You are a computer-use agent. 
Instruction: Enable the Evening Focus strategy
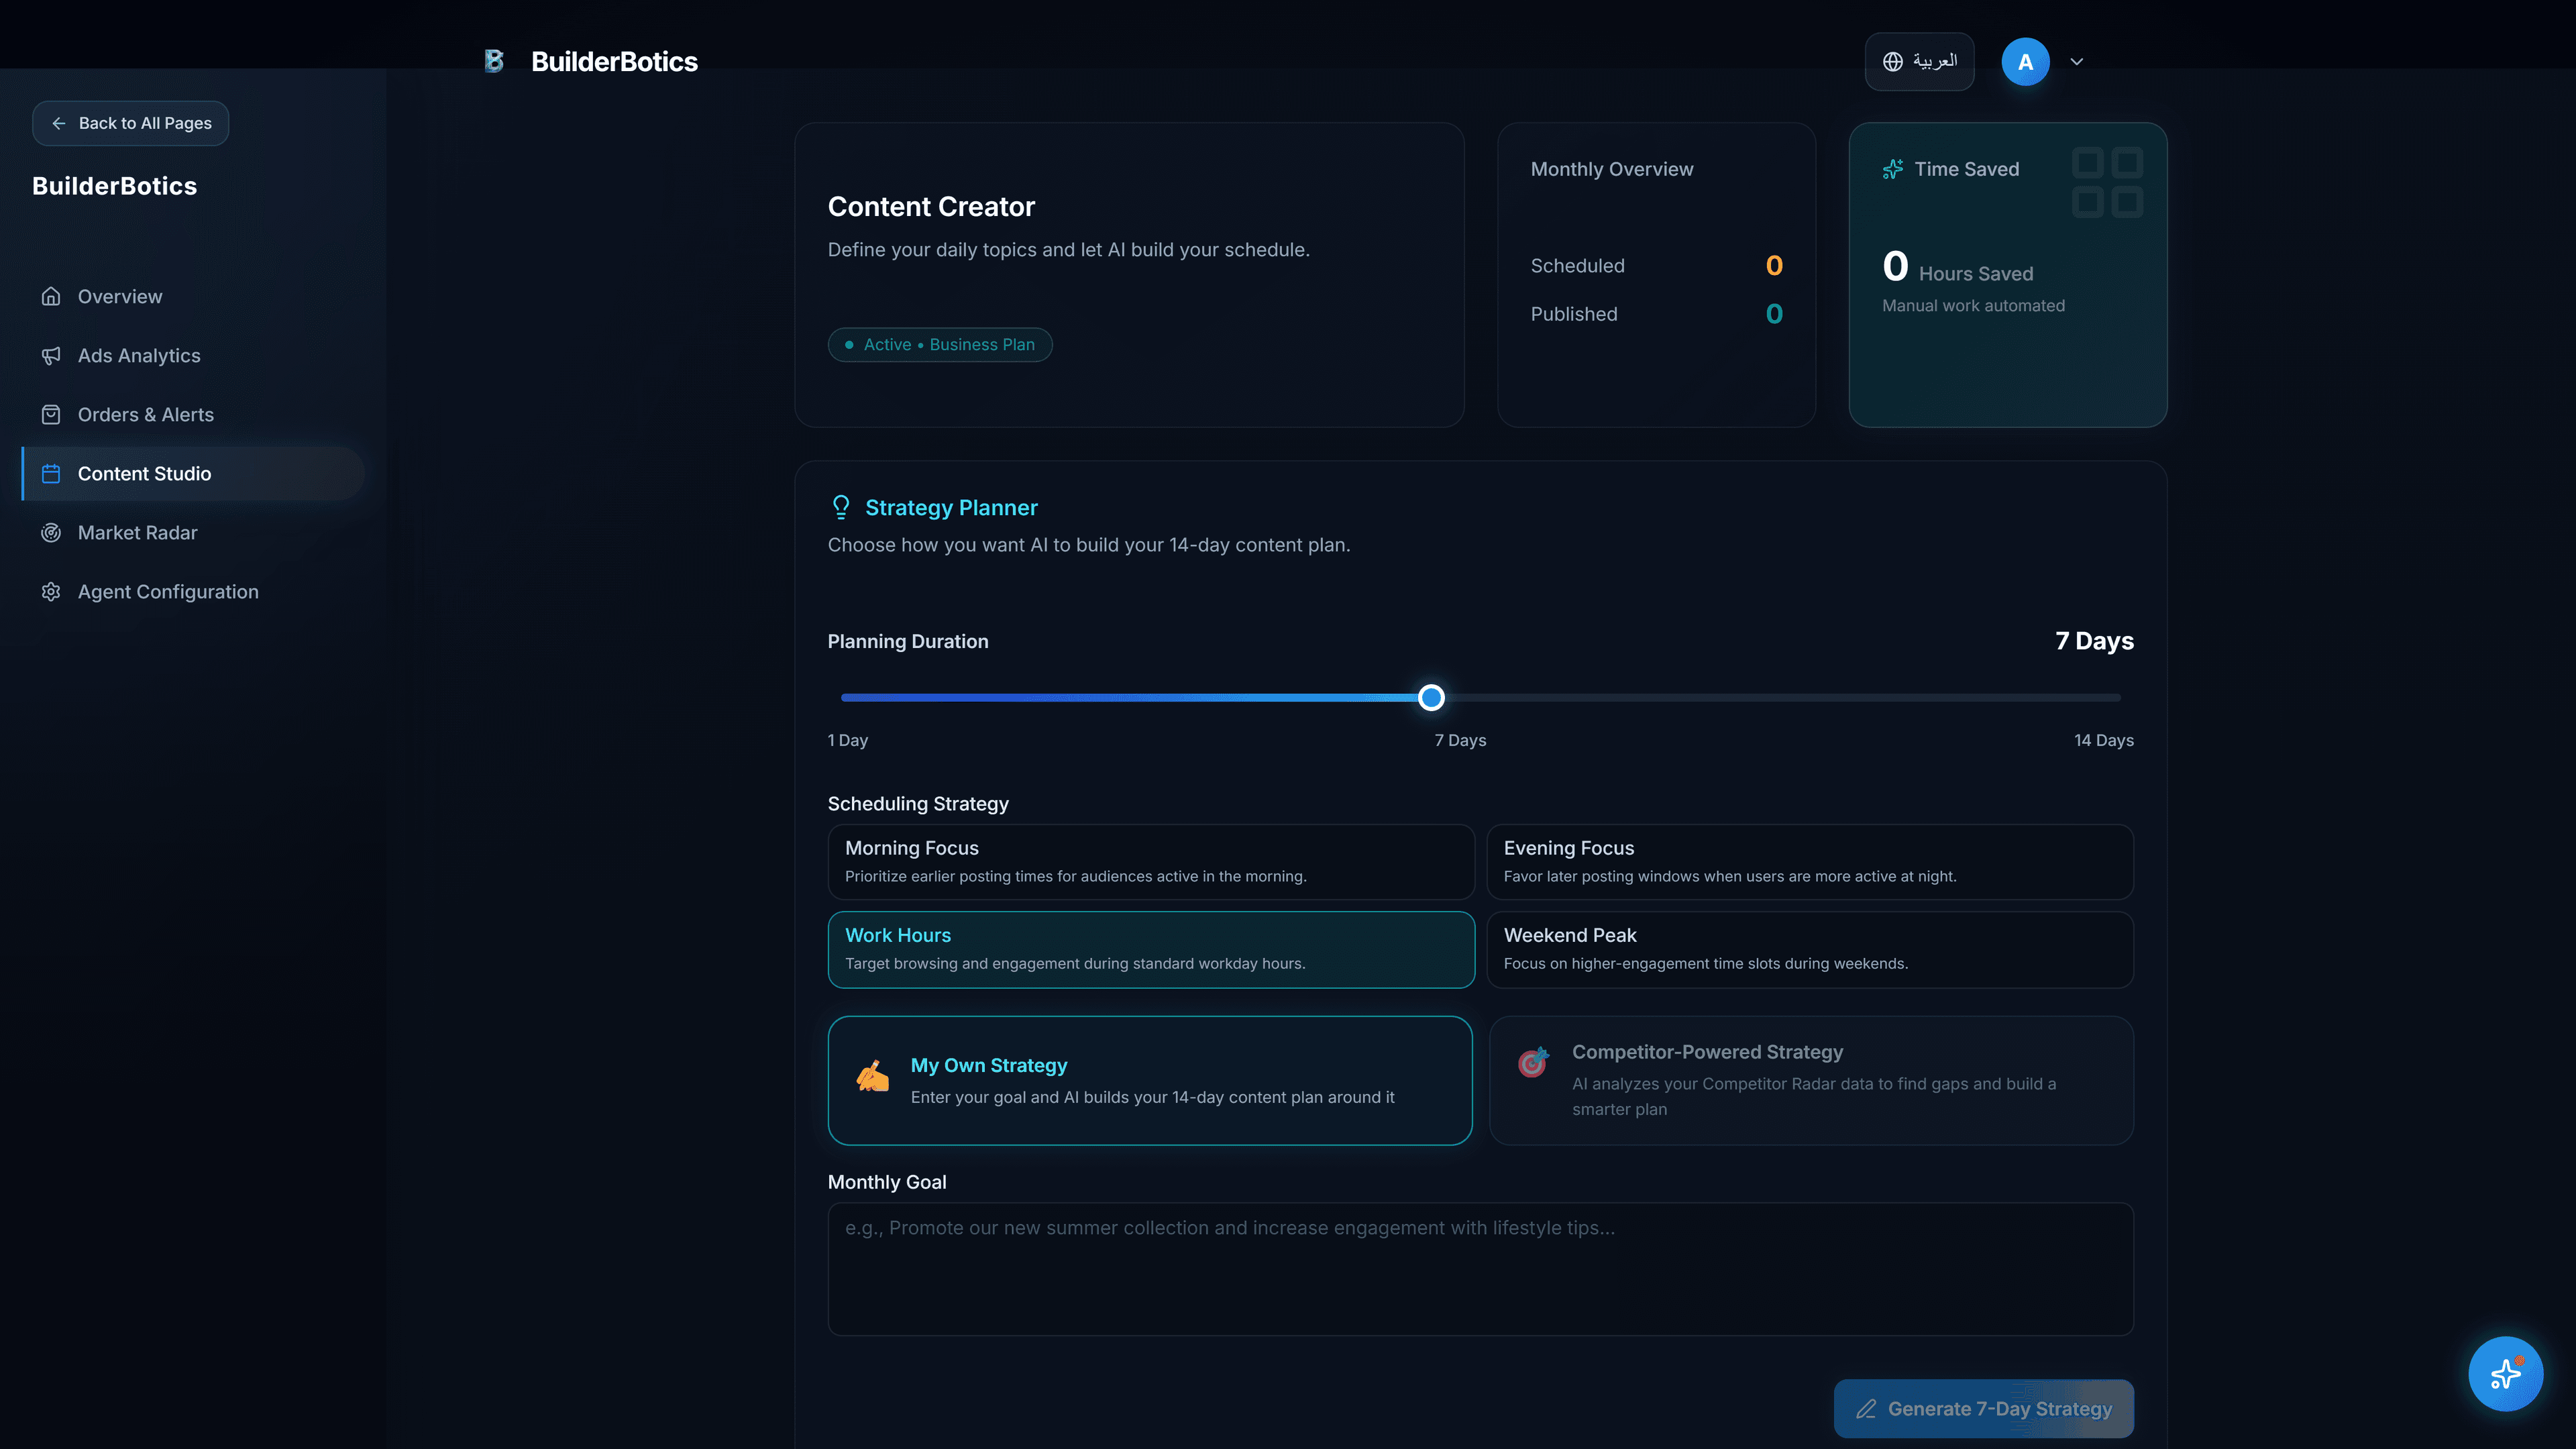1809,861
